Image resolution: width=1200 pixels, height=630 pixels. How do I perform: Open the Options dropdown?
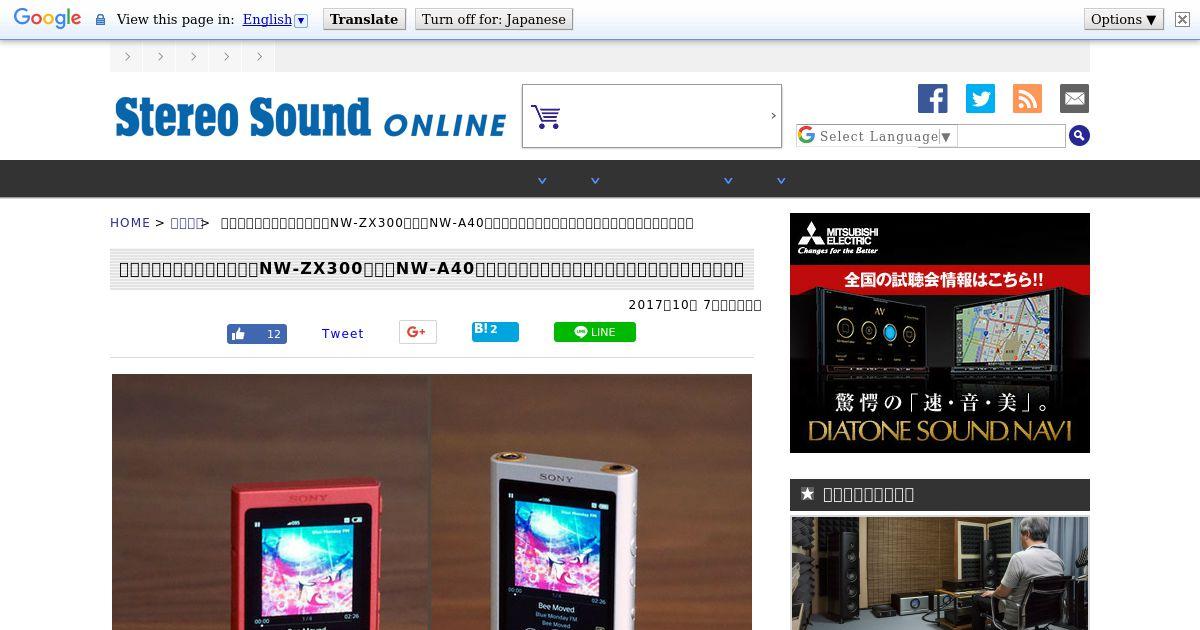point(1124,19)
